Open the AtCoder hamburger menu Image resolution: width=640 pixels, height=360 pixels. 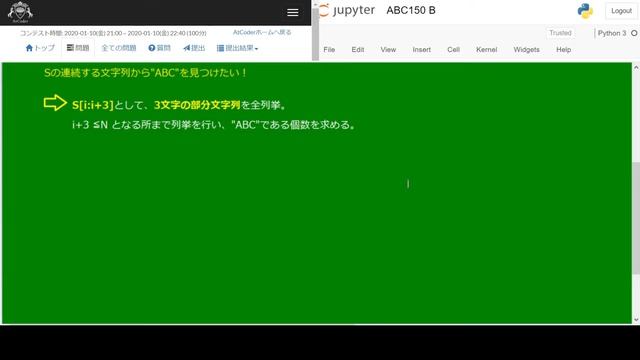293,13
